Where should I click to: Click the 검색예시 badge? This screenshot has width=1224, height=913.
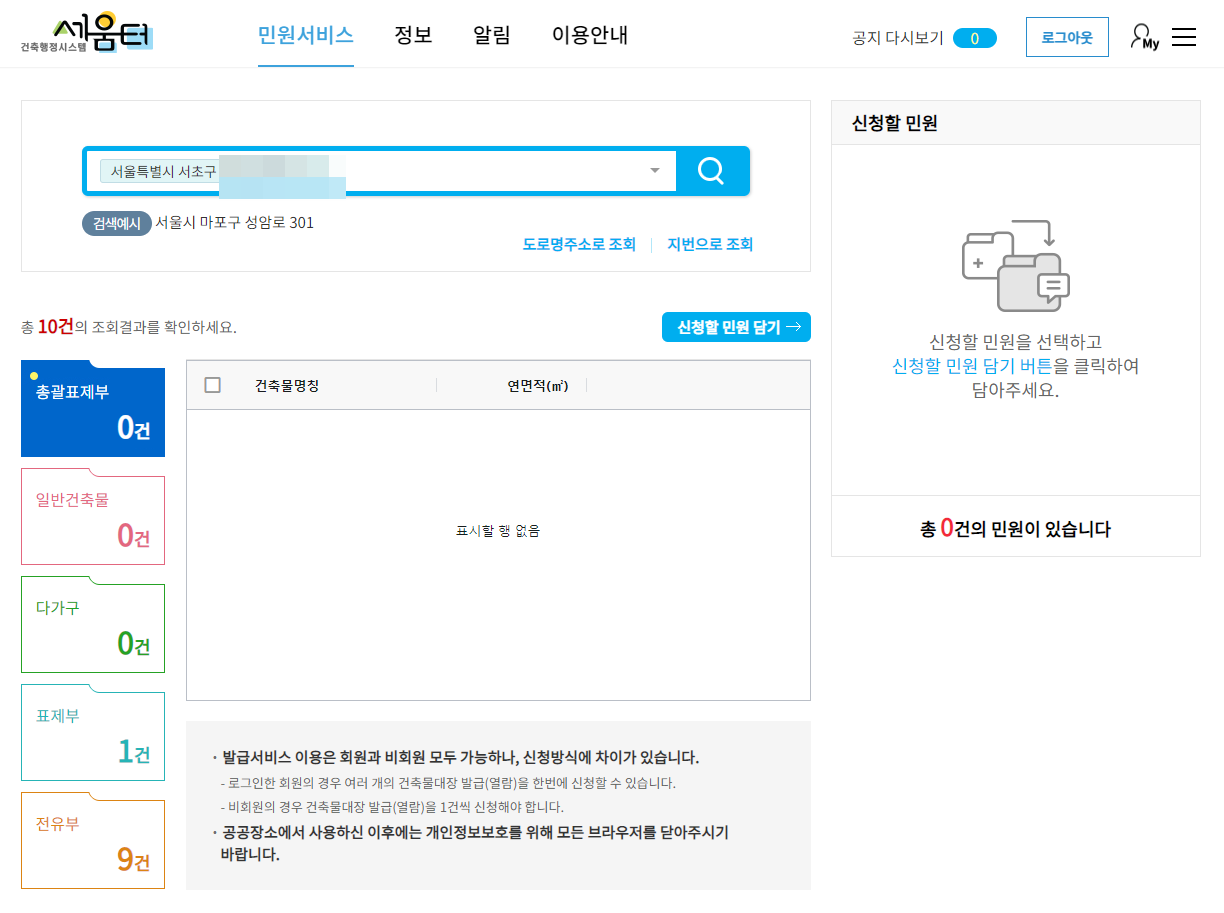(116, 223)
